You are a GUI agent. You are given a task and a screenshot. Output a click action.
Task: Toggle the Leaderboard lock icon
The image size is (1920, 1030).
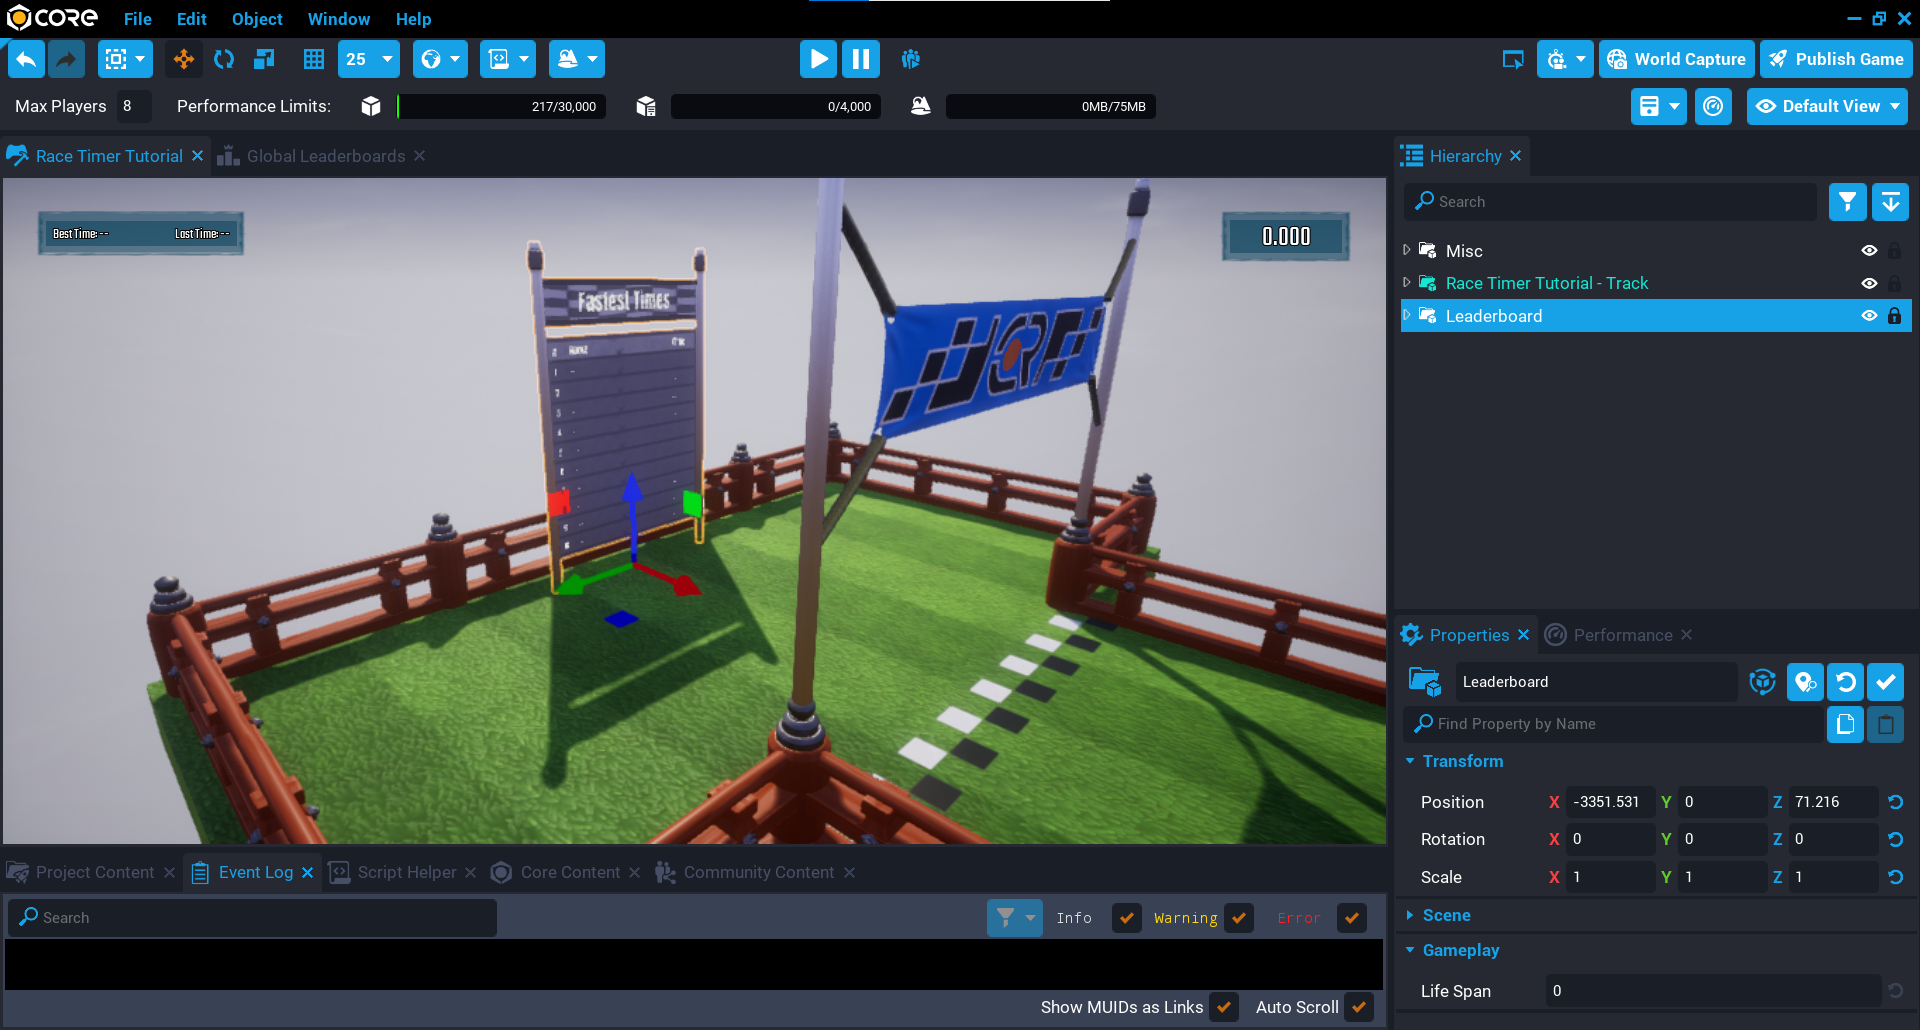pyautogui.click(x=1894, y=316)
